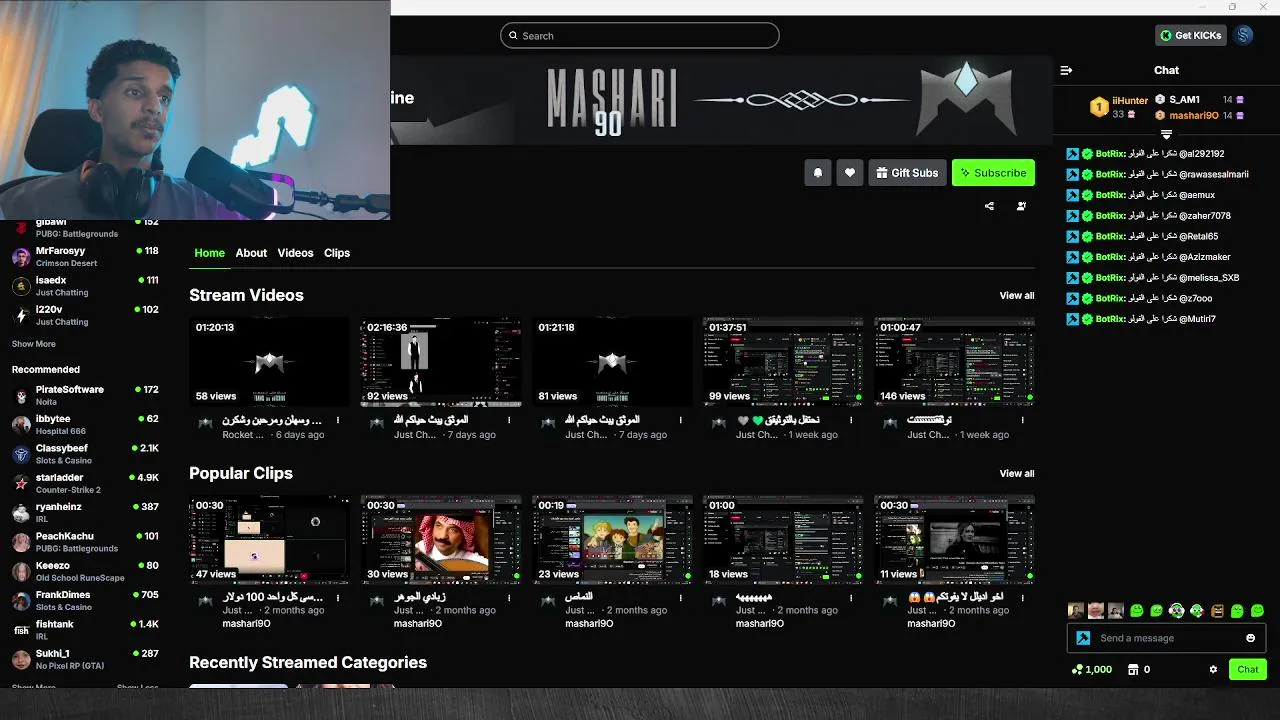The height and width of the screenshot is (720, 1280).
Task: Open Classybeef avatar in sidebar
Action: coord(21,455)
